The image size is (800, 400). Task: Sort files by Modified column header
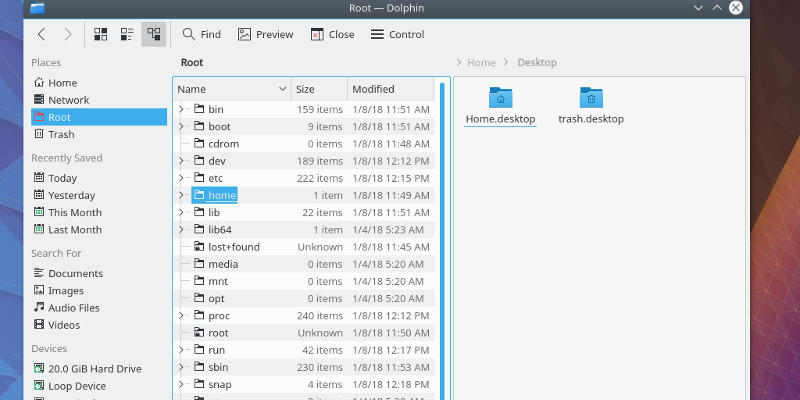point(373,89)
